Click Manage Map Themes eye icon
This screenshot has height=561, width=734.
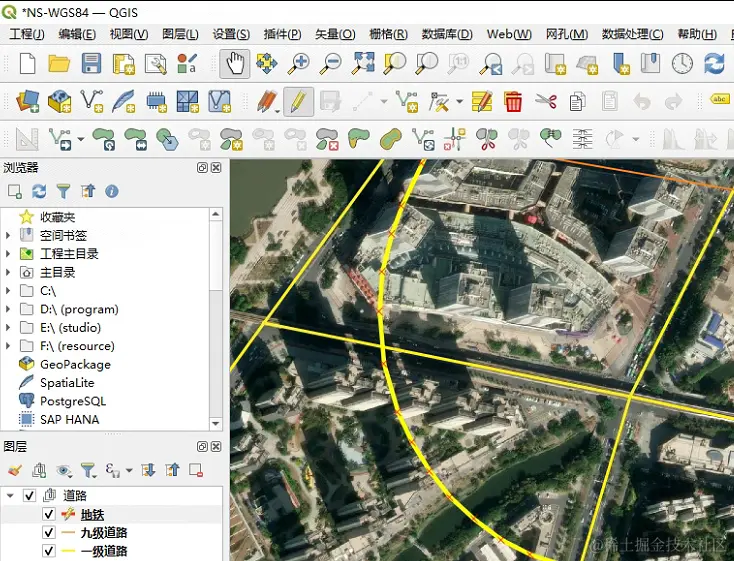point(64,470)
